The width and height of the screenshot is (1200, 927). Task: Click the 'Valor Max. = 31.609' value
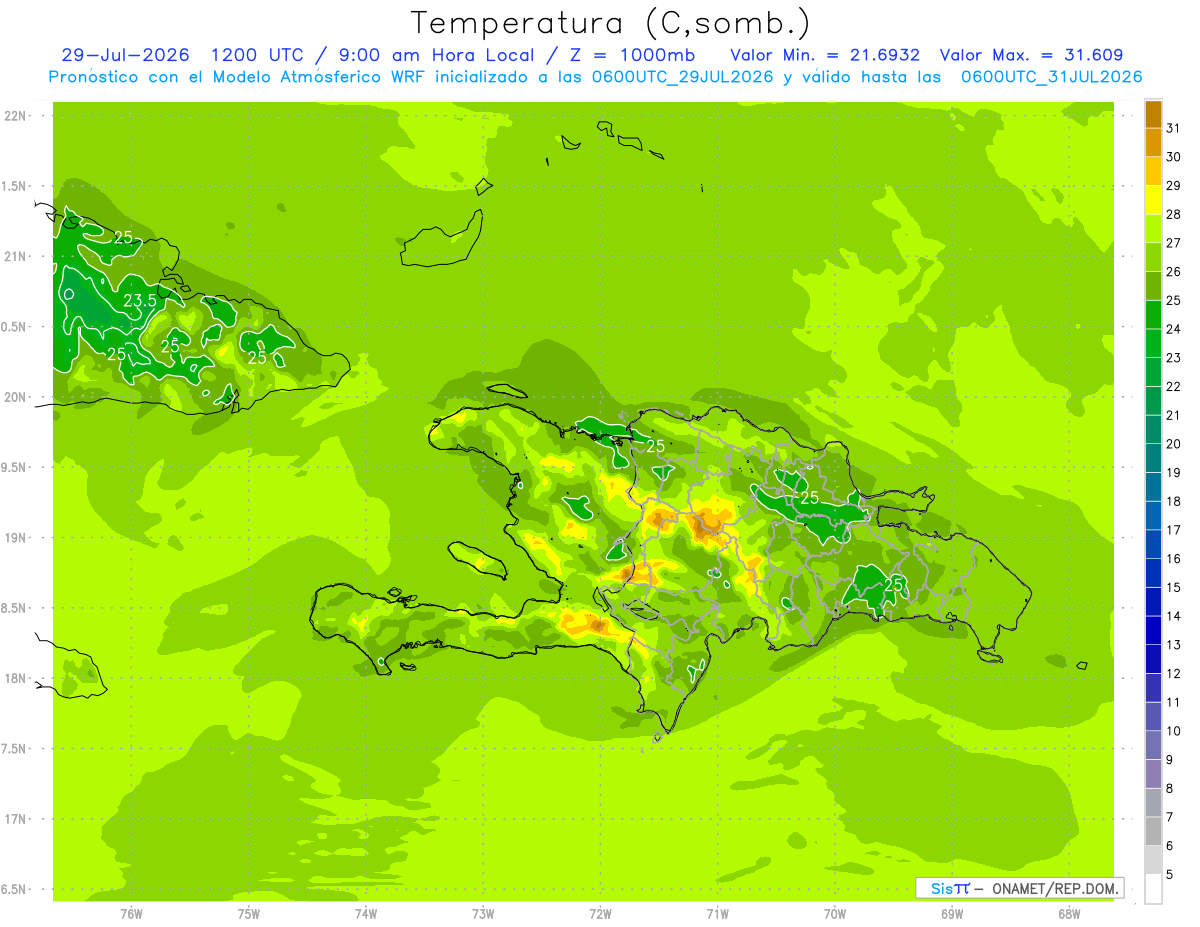tap(1030, 55)
